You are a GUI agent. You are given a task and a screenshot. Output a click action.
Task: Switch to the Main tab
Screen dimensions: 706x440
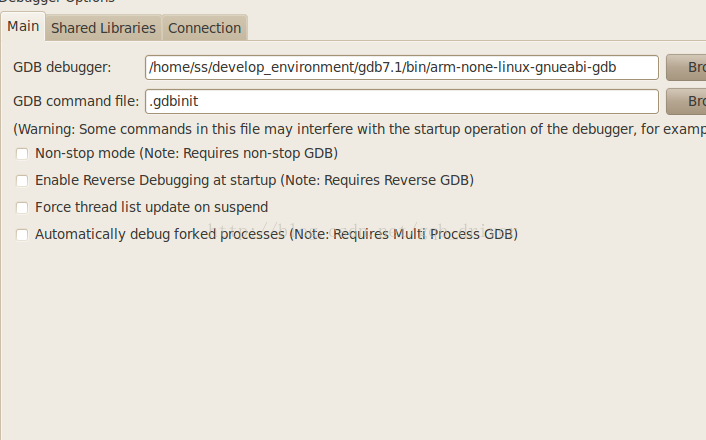[23, 27]
